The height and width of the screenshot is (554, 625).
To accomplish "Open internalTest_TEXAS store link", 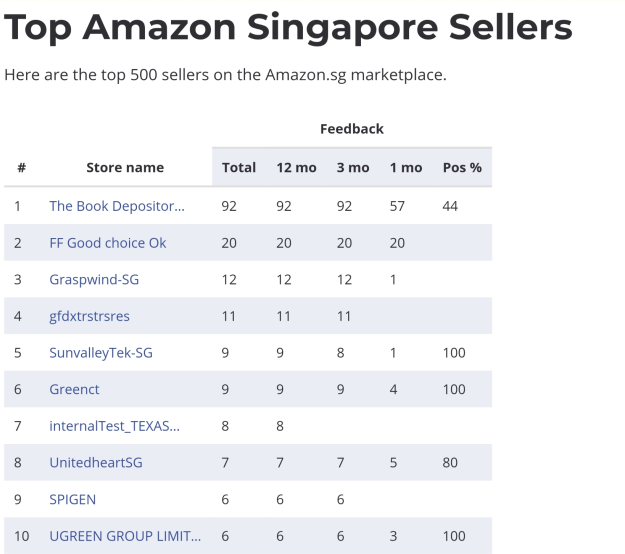I will pos(114,426).
